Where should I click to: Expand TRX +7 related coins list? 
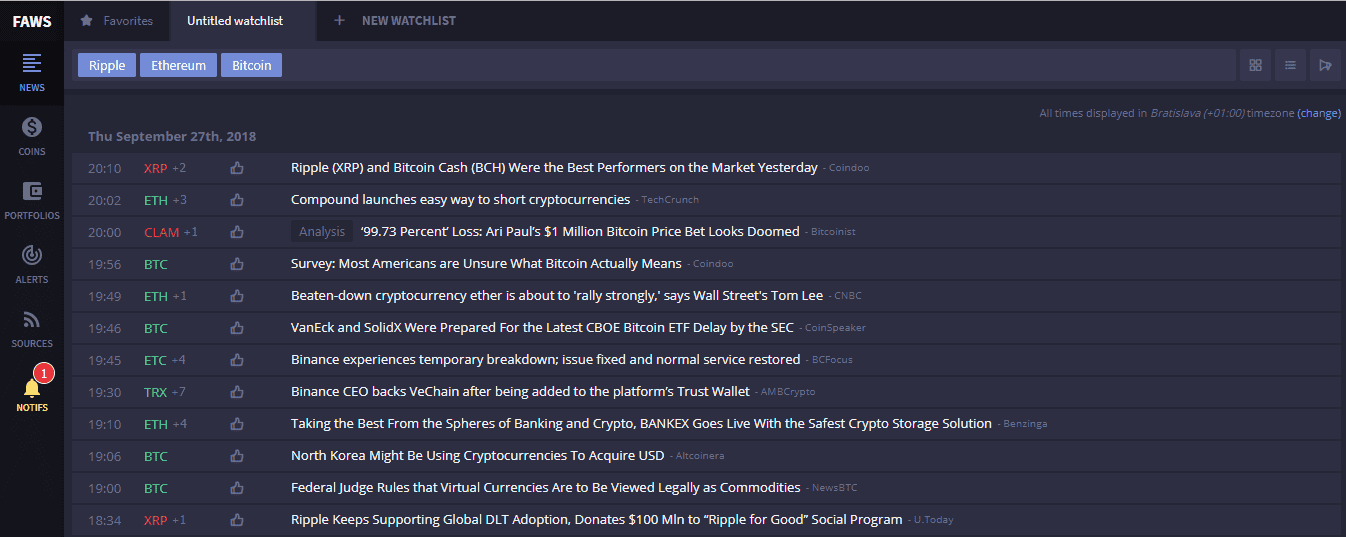[x=178, y=392]
